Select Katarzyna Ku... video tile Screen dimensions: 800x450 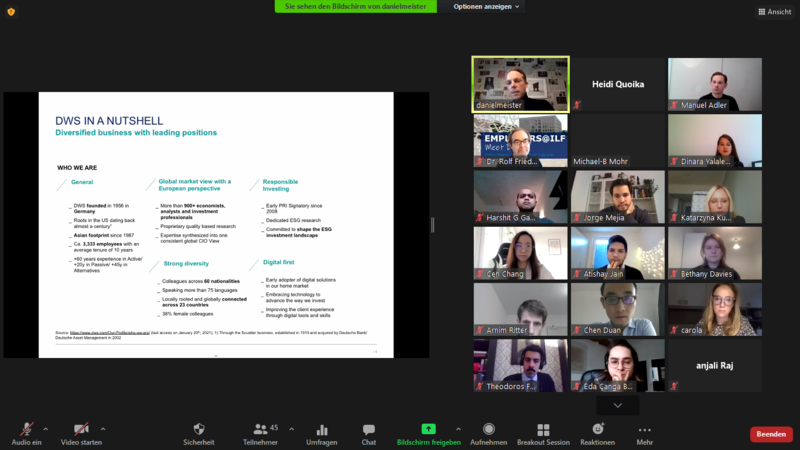[x=715, y=197]
